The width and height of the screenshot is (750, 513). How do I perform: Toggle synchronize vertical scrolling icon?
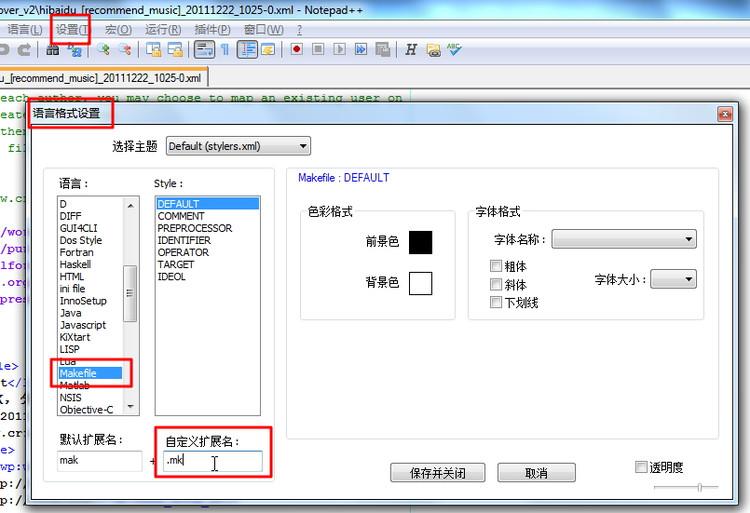click(x=154, y=49)
